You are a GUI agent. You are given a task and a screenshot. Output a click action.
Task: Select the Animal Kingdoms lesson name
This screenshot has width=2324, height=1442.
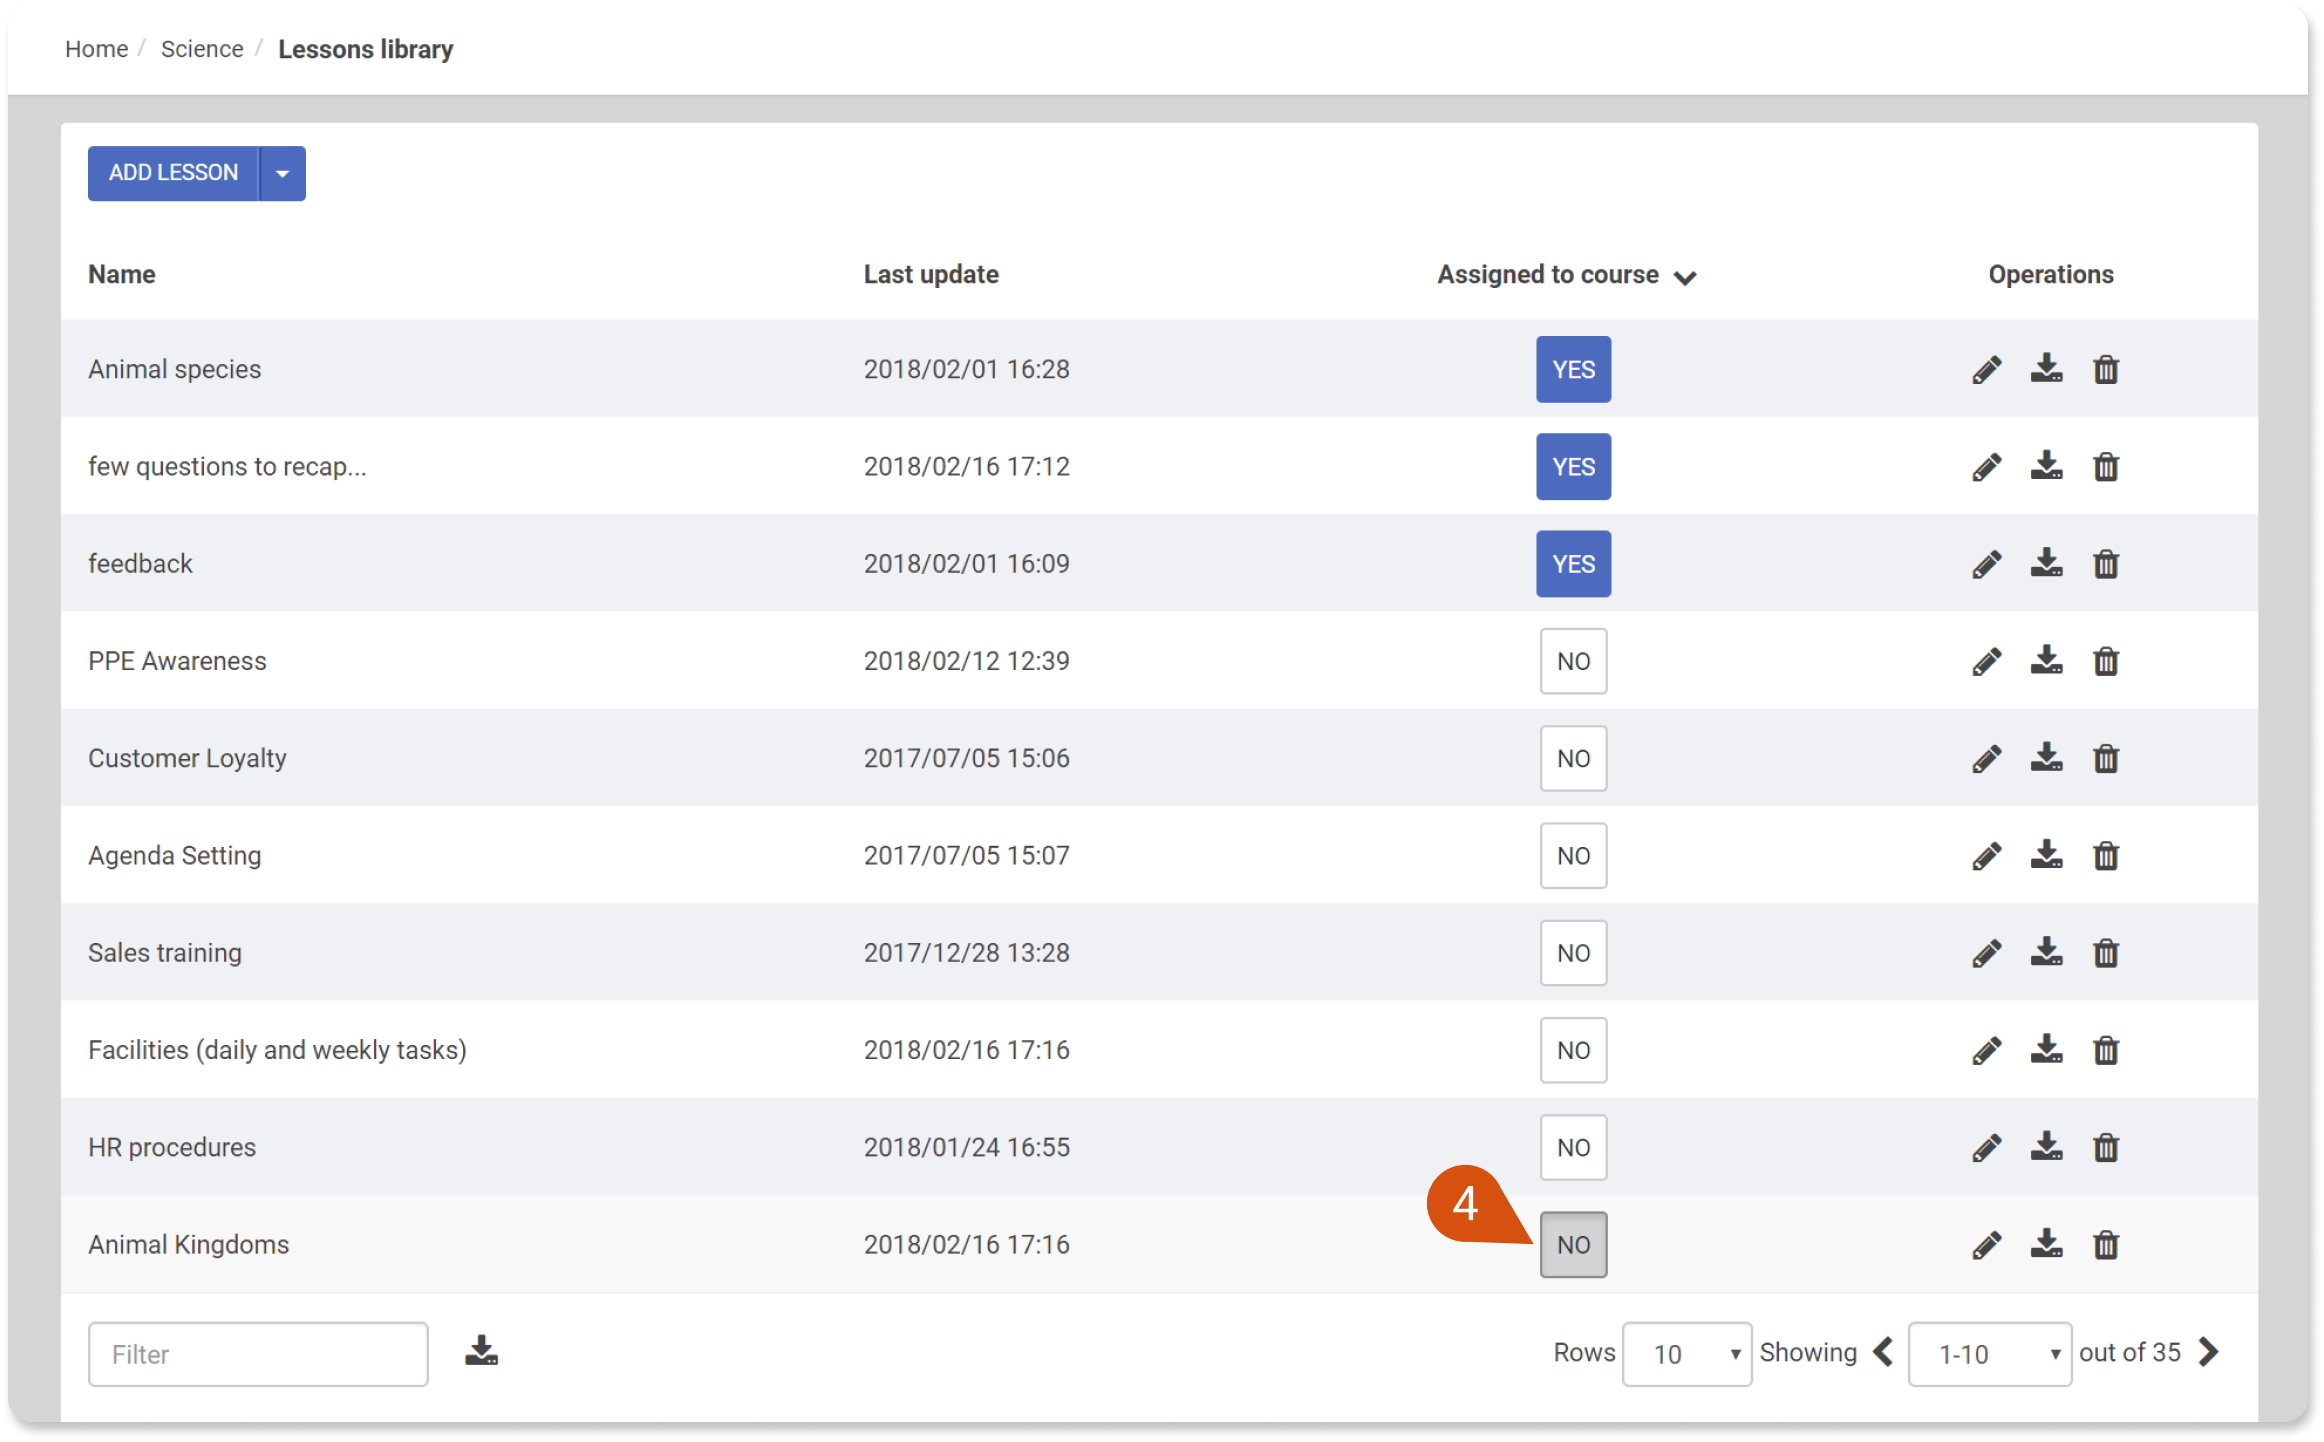pyautogui.click(x=188, y=1245)
